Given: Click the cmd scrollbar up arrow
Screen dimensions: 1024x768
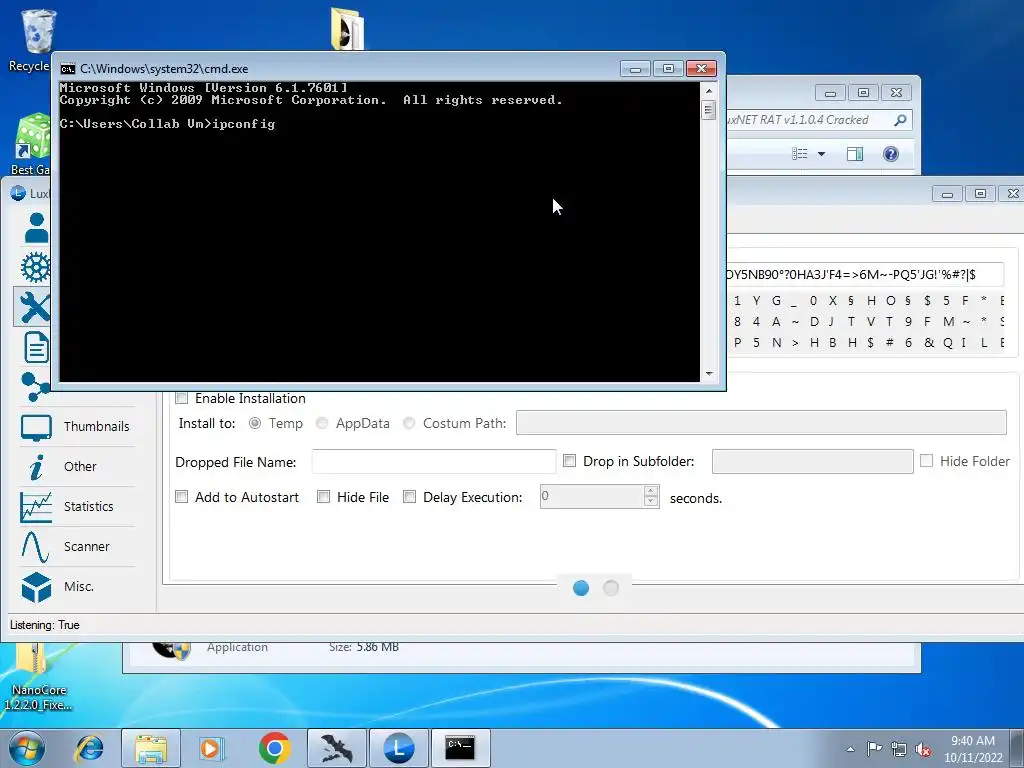Looking at the screenshot, I should coord(709,91).
